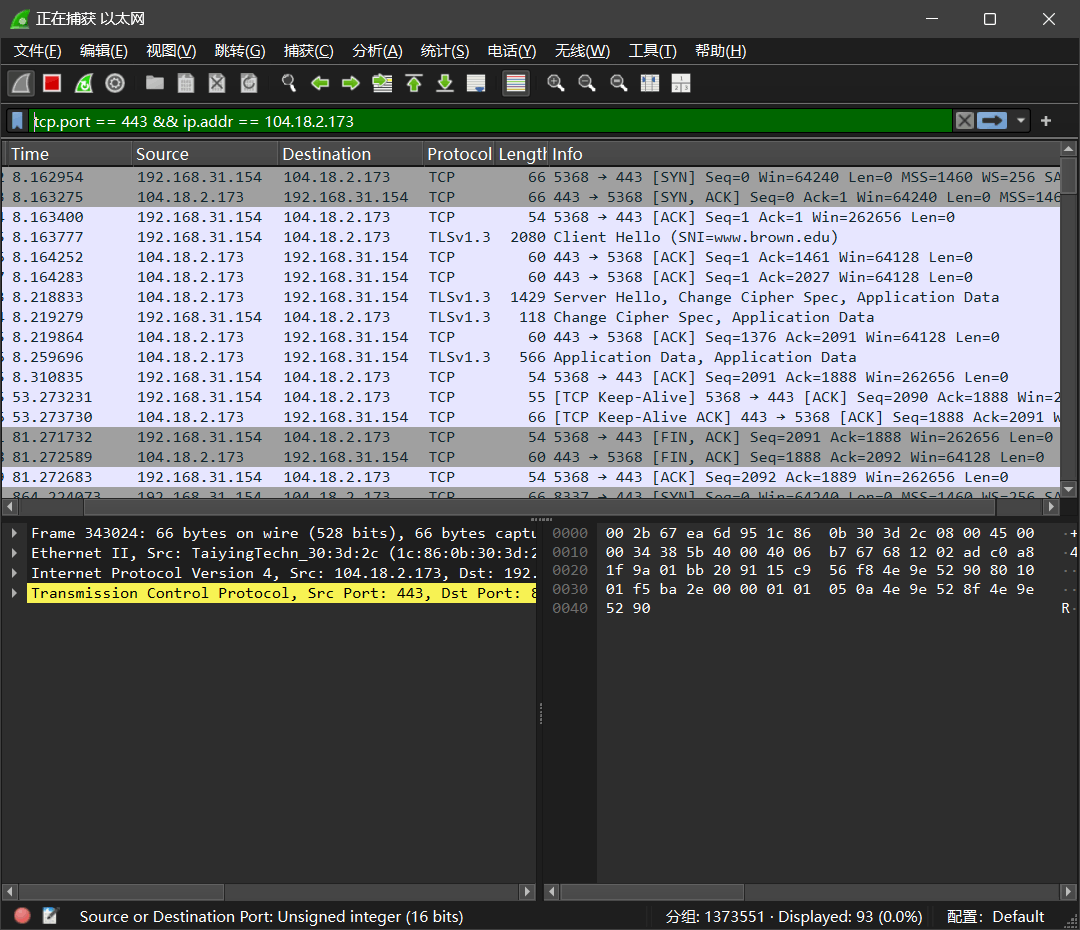The height and width of the screenshot is (930, 1080).
Task: Add a filter button with plus
Action: 1046,121
